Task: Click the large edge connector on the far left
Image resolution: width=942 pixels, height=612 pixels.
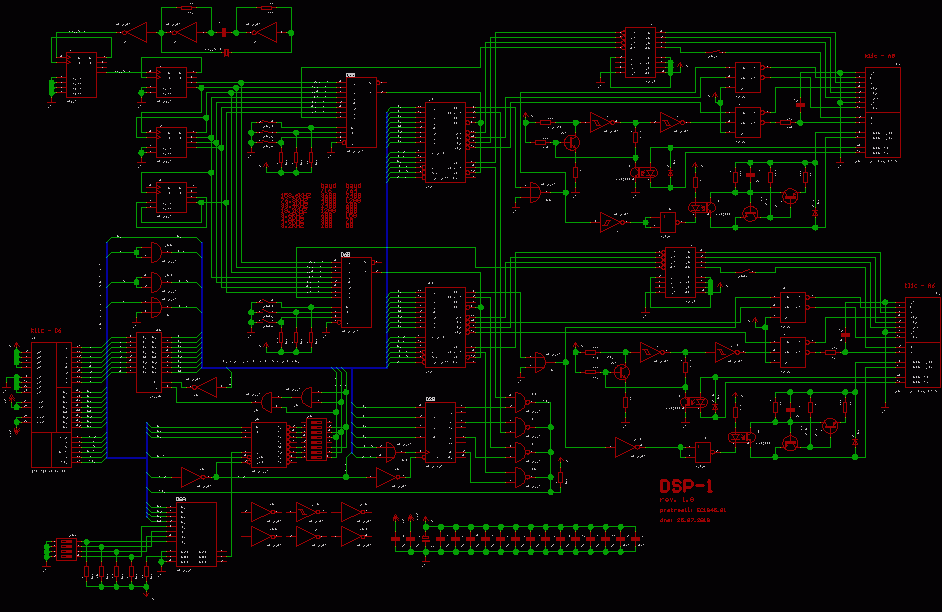Action: 51,387
